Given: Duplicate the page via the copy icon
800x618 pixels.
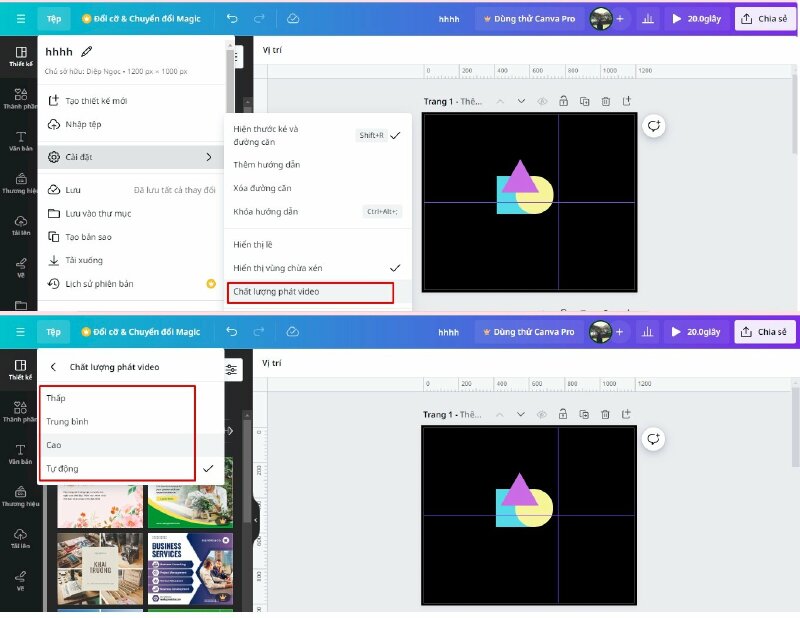Looking at the screenshot, I should point(584,102).
